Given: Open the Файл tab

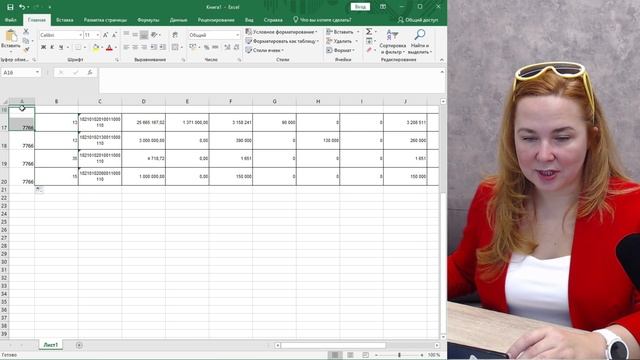Looking at the screenshot, I should 11,20.
